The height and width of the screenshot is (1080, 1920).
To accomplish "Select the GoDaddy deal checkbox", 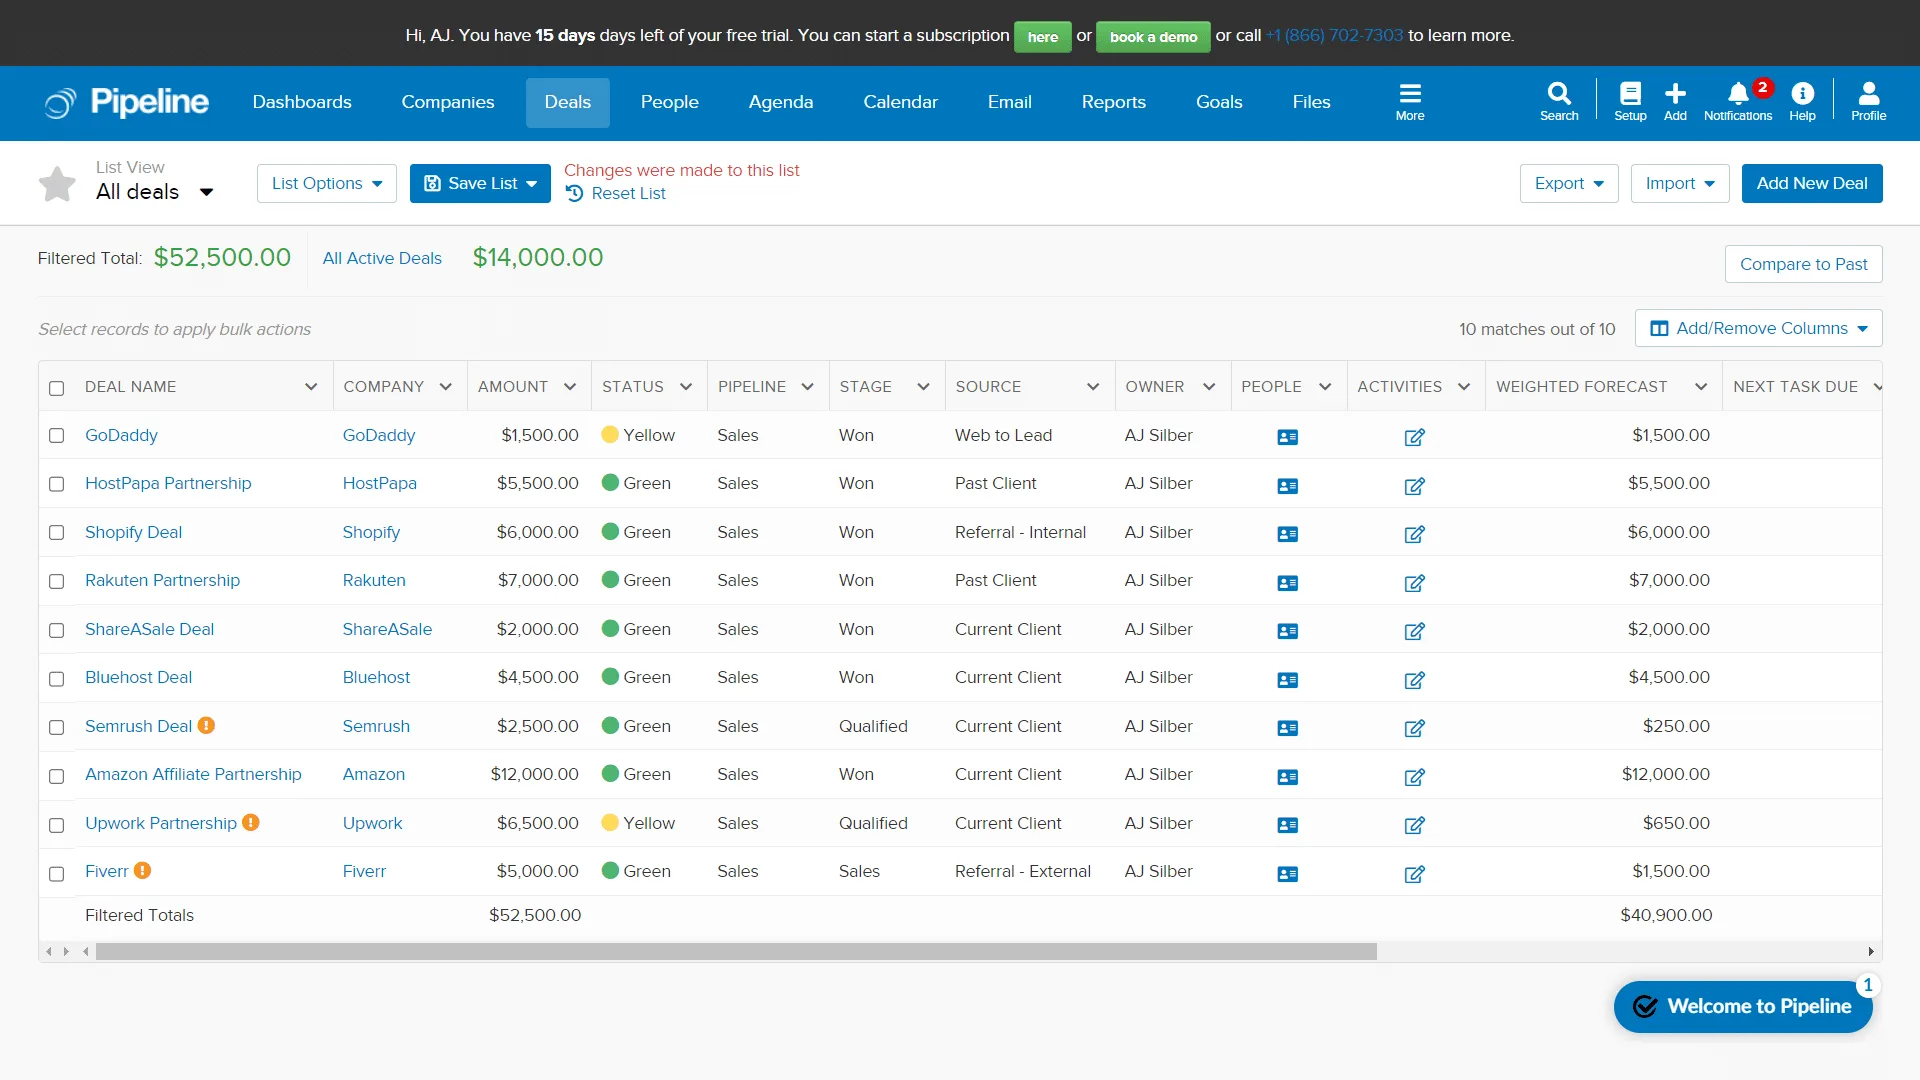I will (x=57, y=436).
